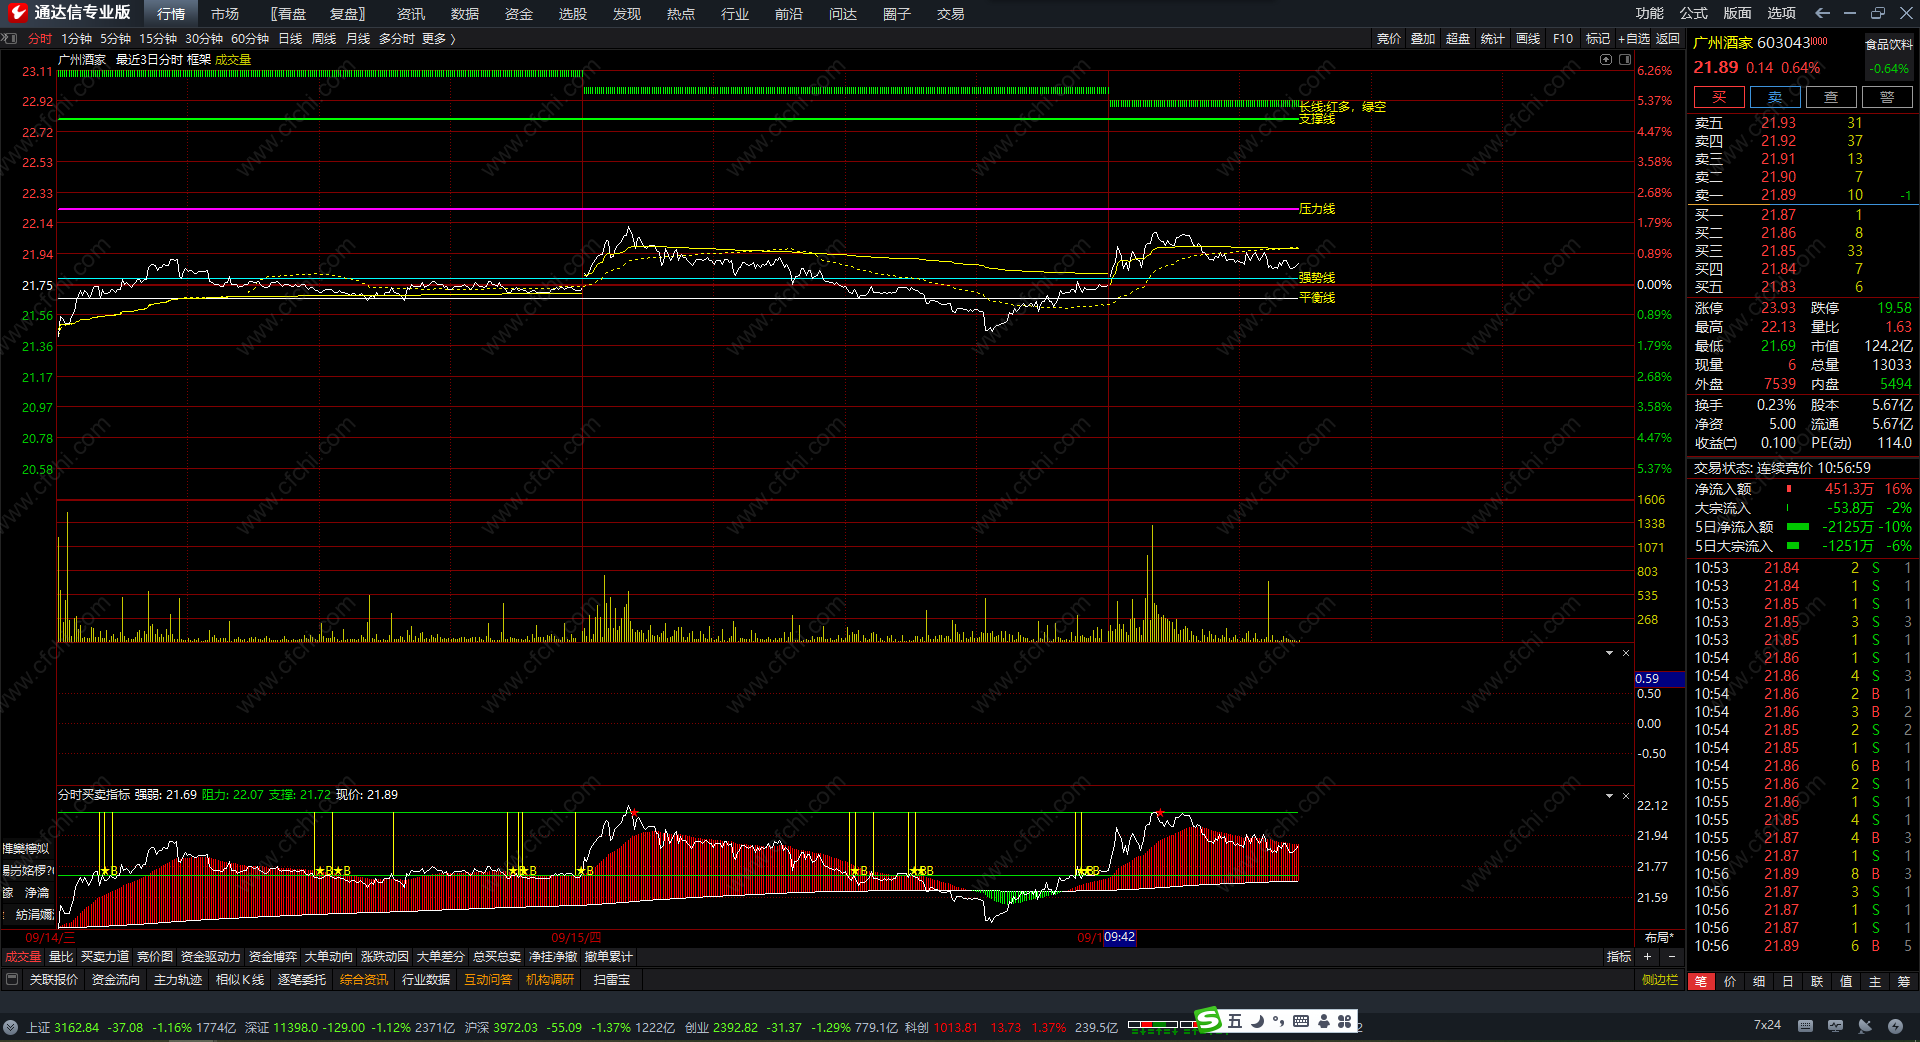Open the dropdown arrow on the middle indicator panel
Viewport: 1920px width, 1042px height.
(x=1609, y=653)
